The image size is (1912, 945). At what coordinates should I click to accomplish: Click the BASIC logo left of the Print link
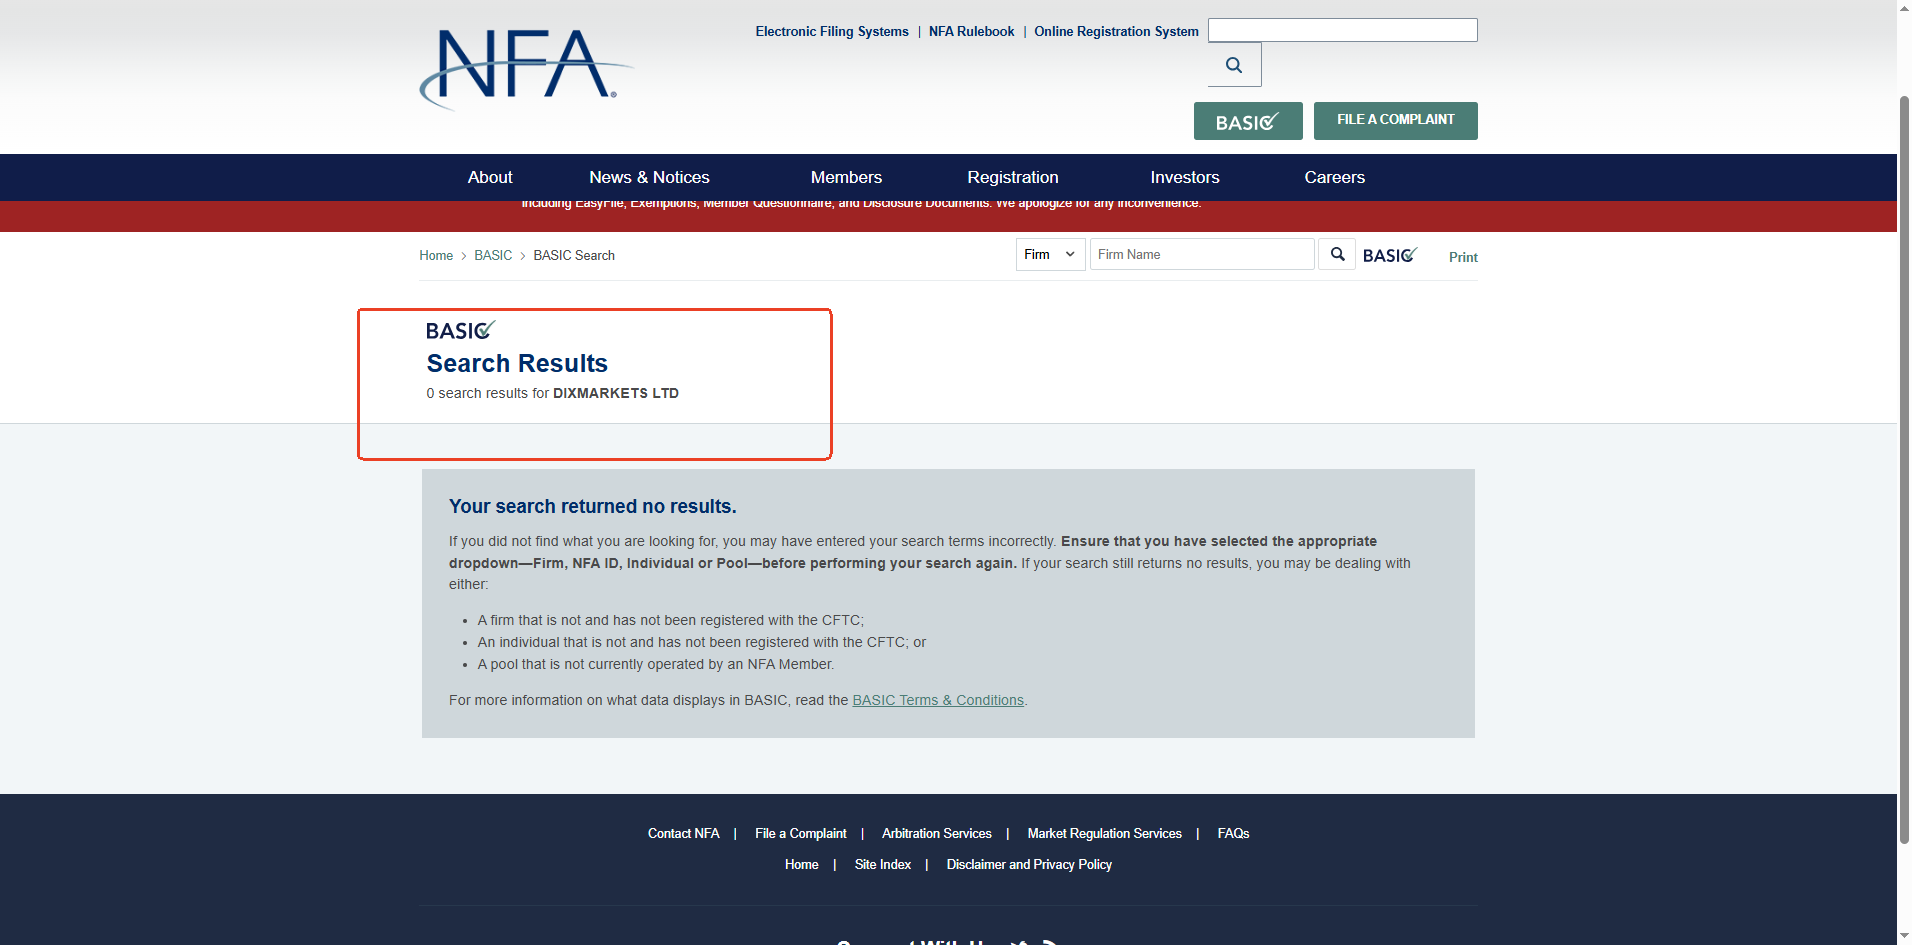[1390, 255]
